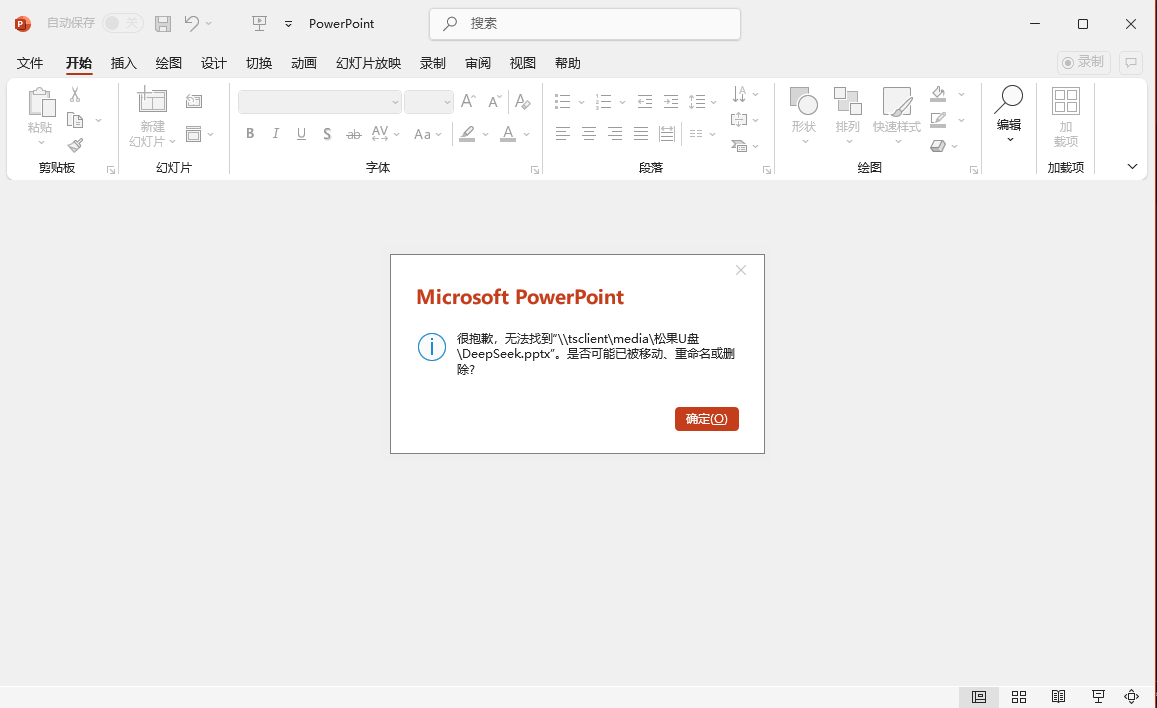Click Slide Sorter view icon
1157x708 pixels.
click(1019, 697)
